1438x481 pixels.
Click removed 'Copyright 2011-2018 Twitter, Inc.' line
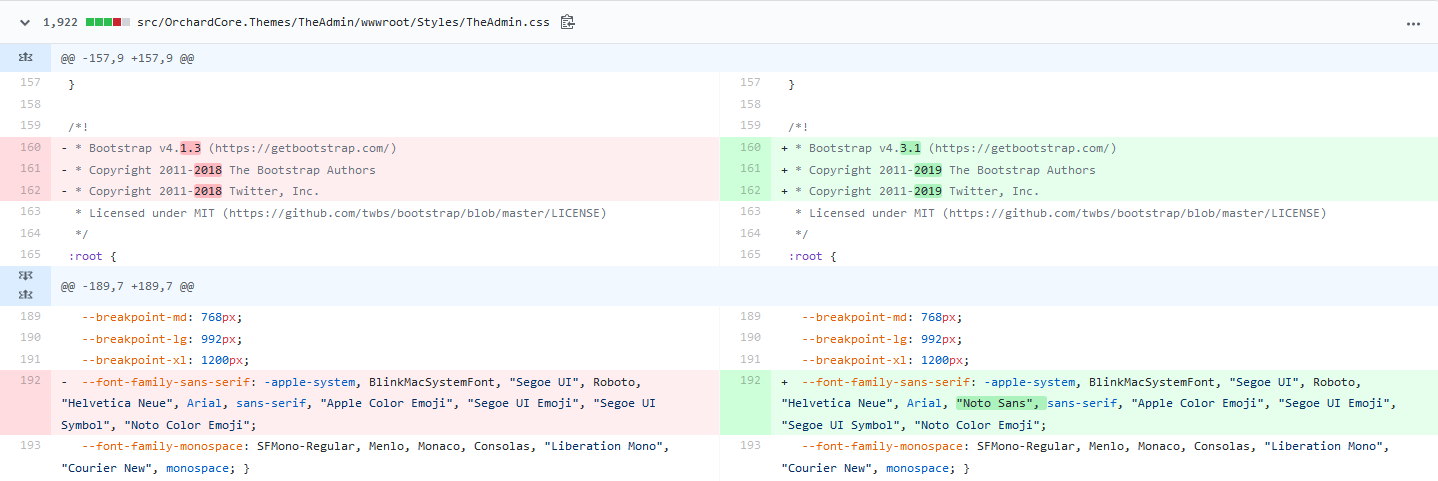(385, 191)
